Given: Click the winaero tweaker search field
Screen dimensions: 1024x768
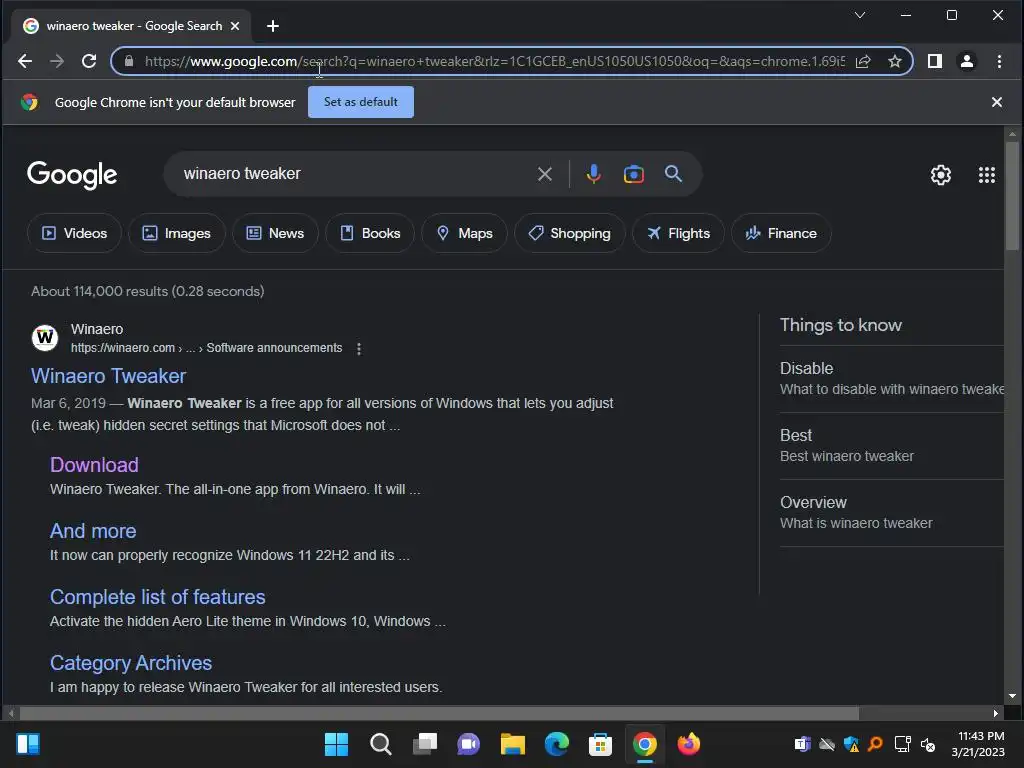Looking at the screenshot, I should 353,174.
